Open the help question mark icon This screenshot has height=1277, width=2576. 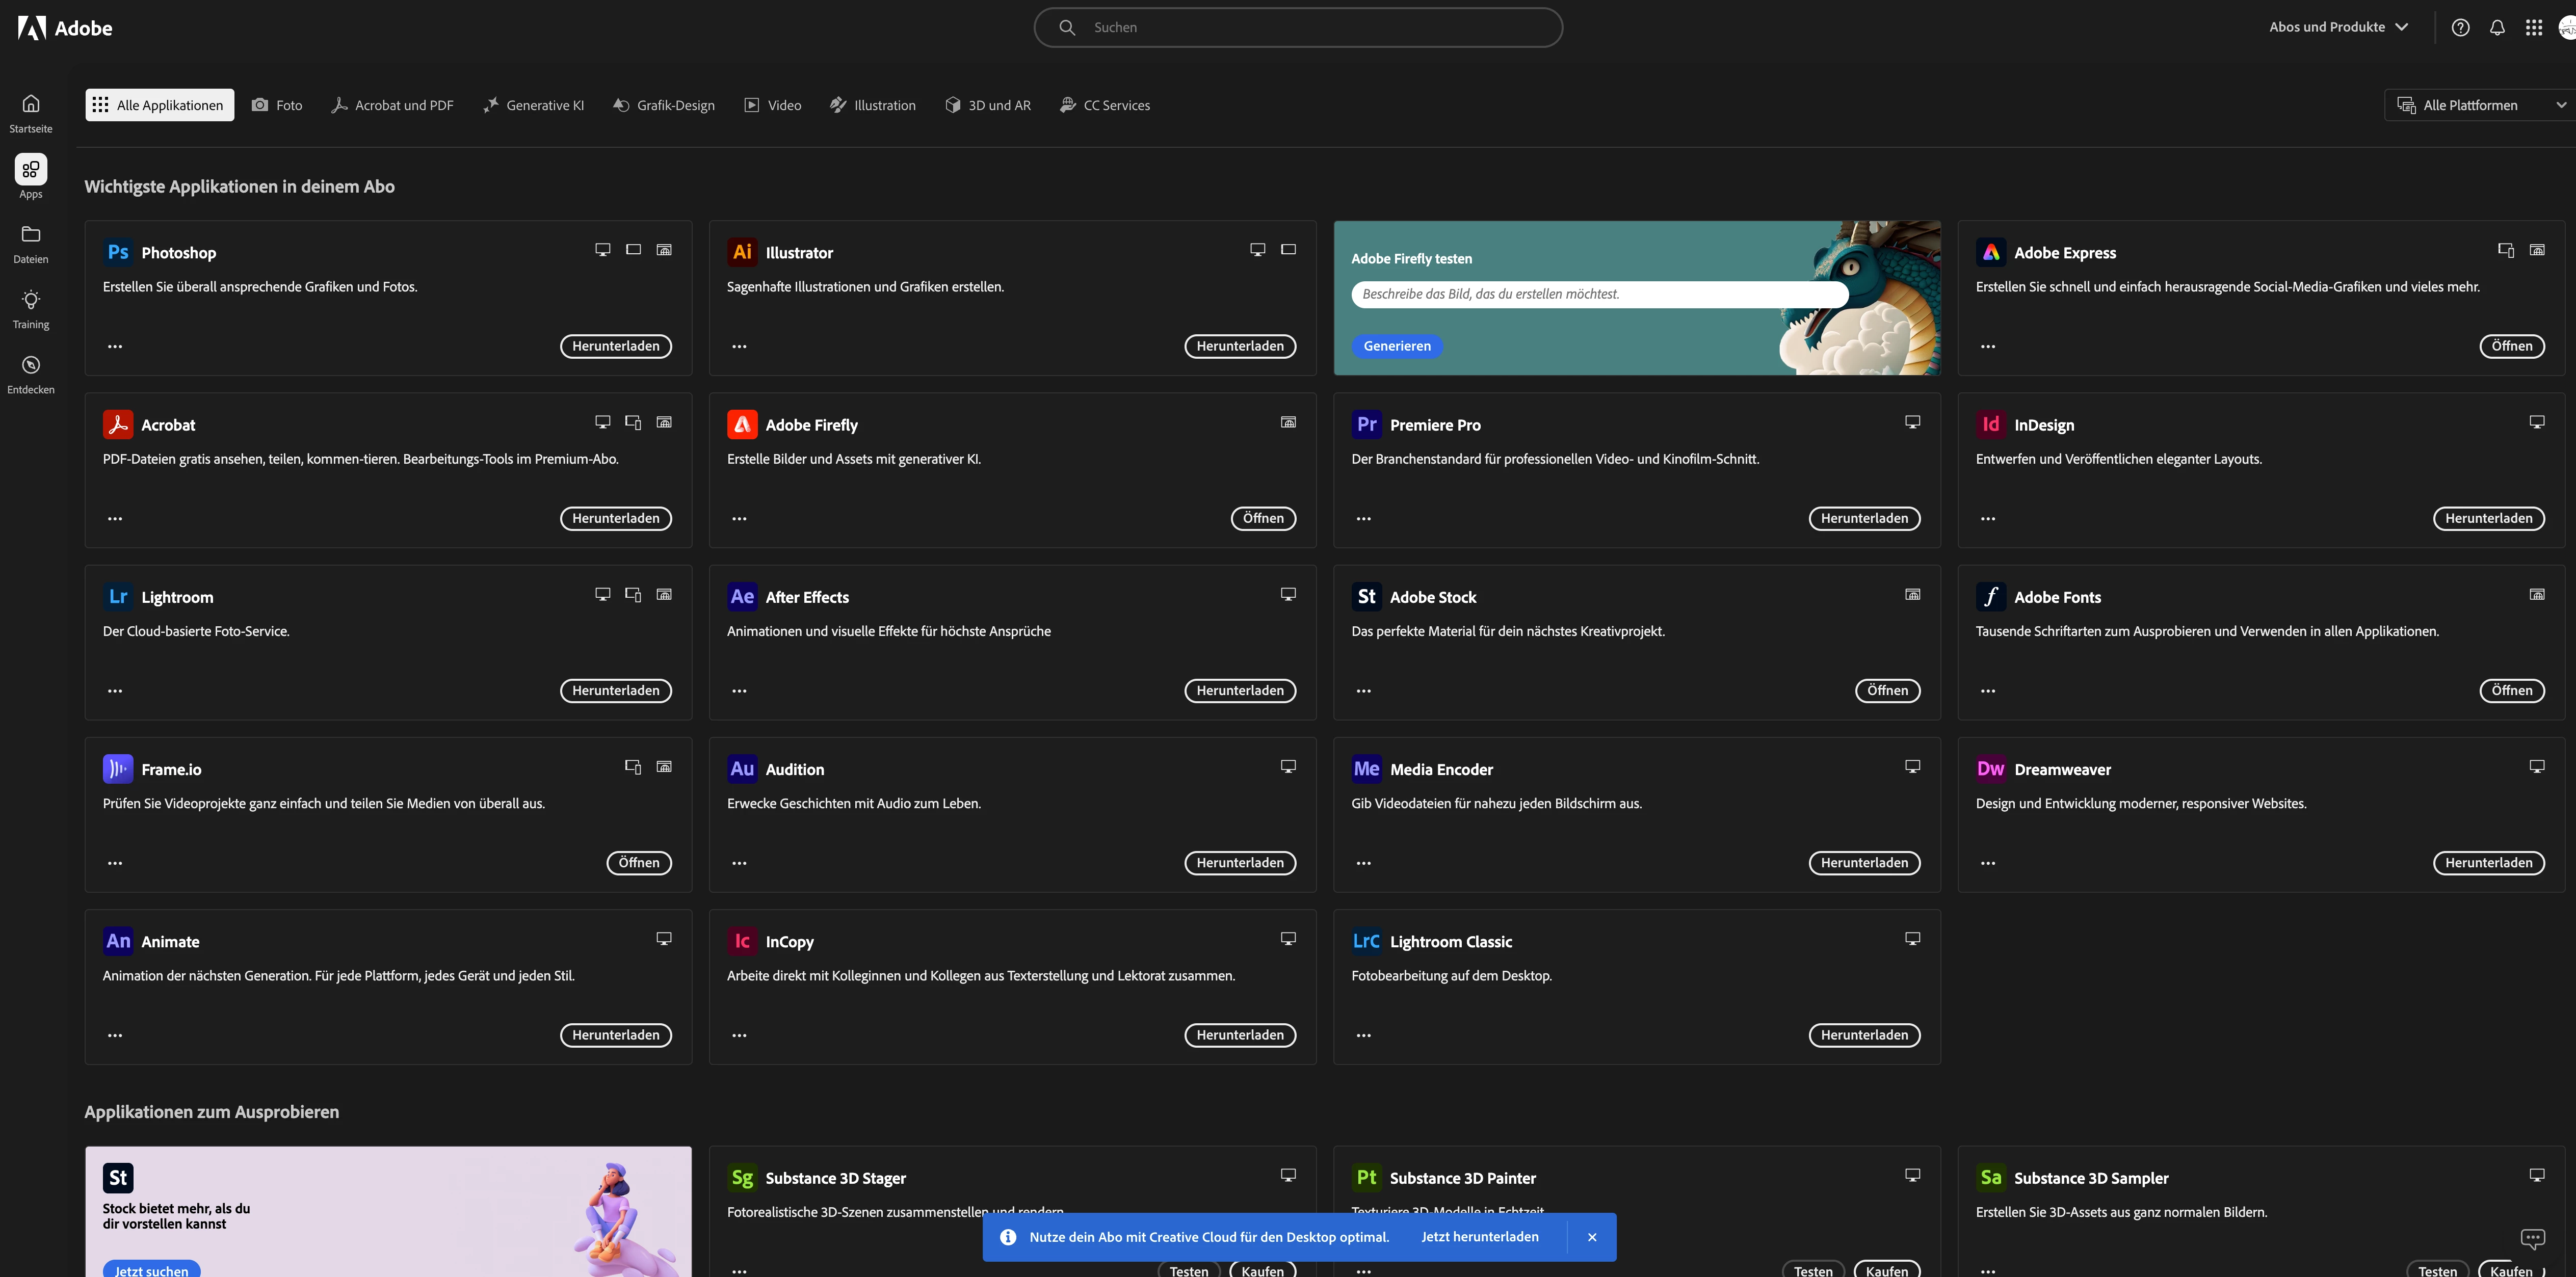click(x=2460, y=28)
